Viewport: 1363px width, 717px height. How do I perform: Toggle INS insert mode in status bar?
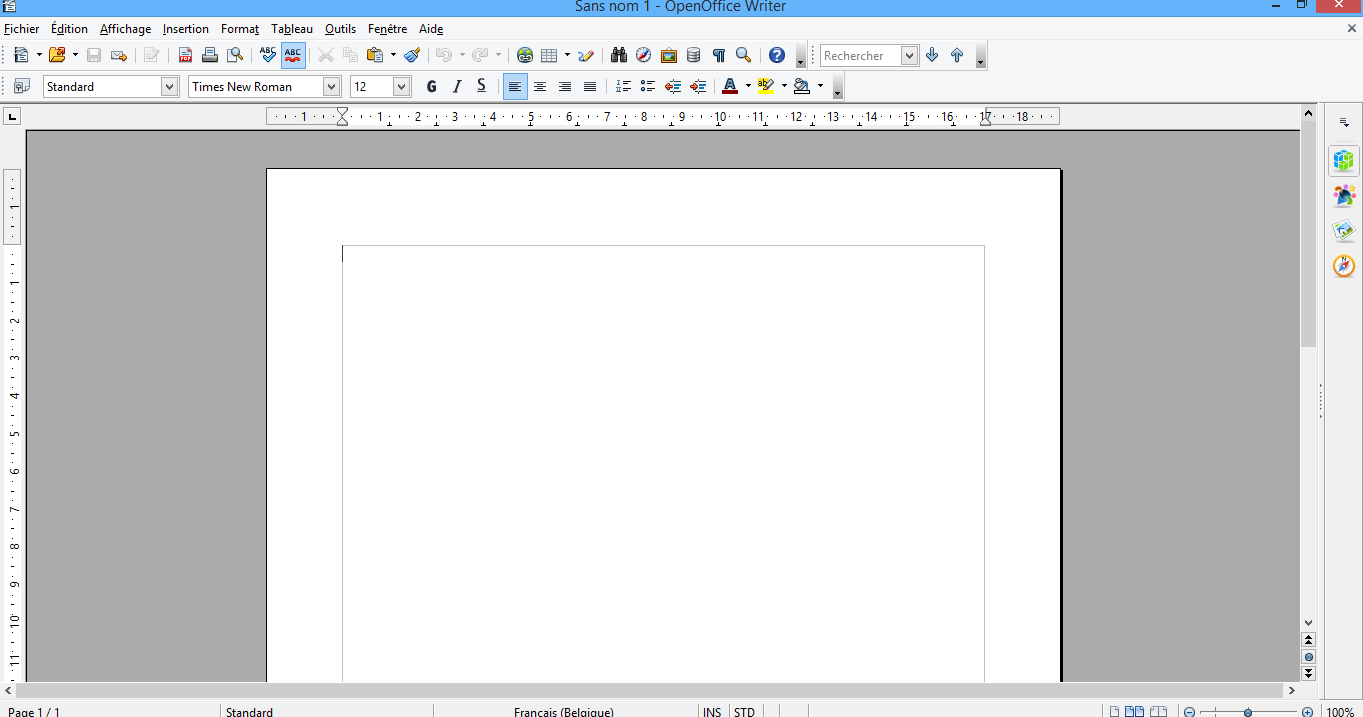(x=712, y=711)
